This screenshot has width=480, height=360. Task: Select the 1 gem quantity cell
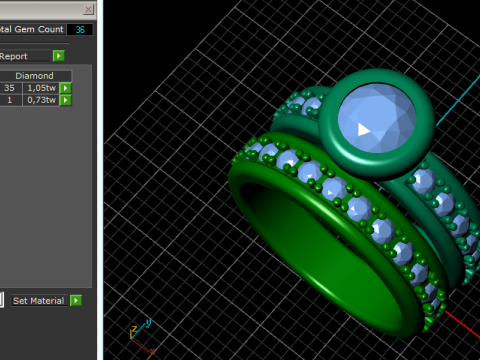(x=10, y=100)
